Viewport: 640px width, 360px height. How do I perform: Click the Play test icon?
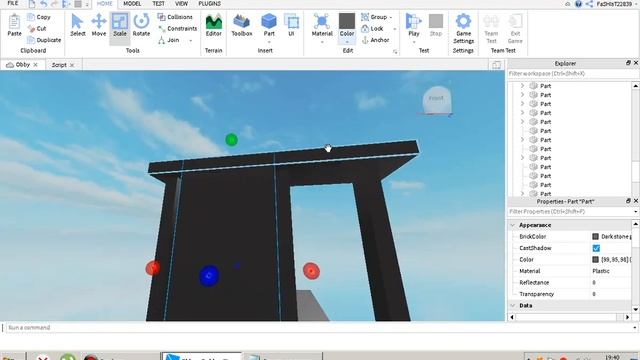tap(413, 22)
